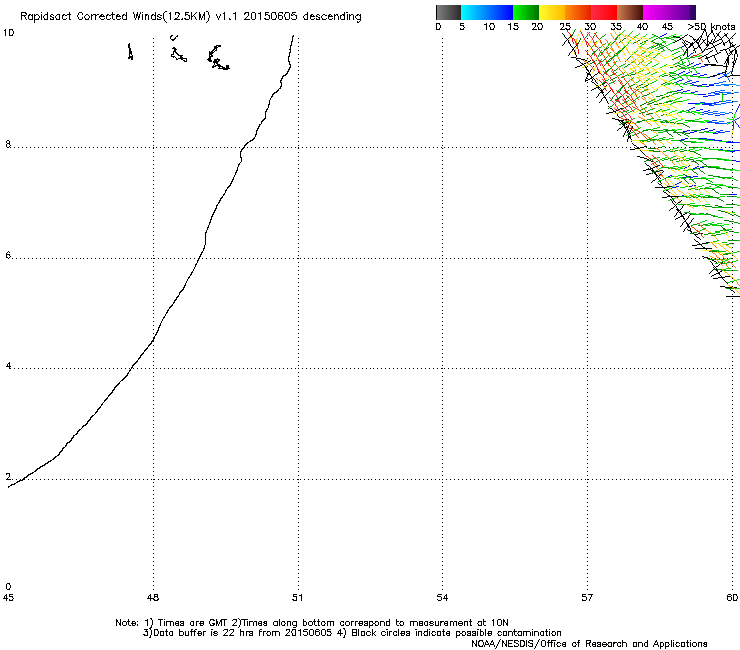Click the brown 35-40 knots color band

tap(630, 12)
